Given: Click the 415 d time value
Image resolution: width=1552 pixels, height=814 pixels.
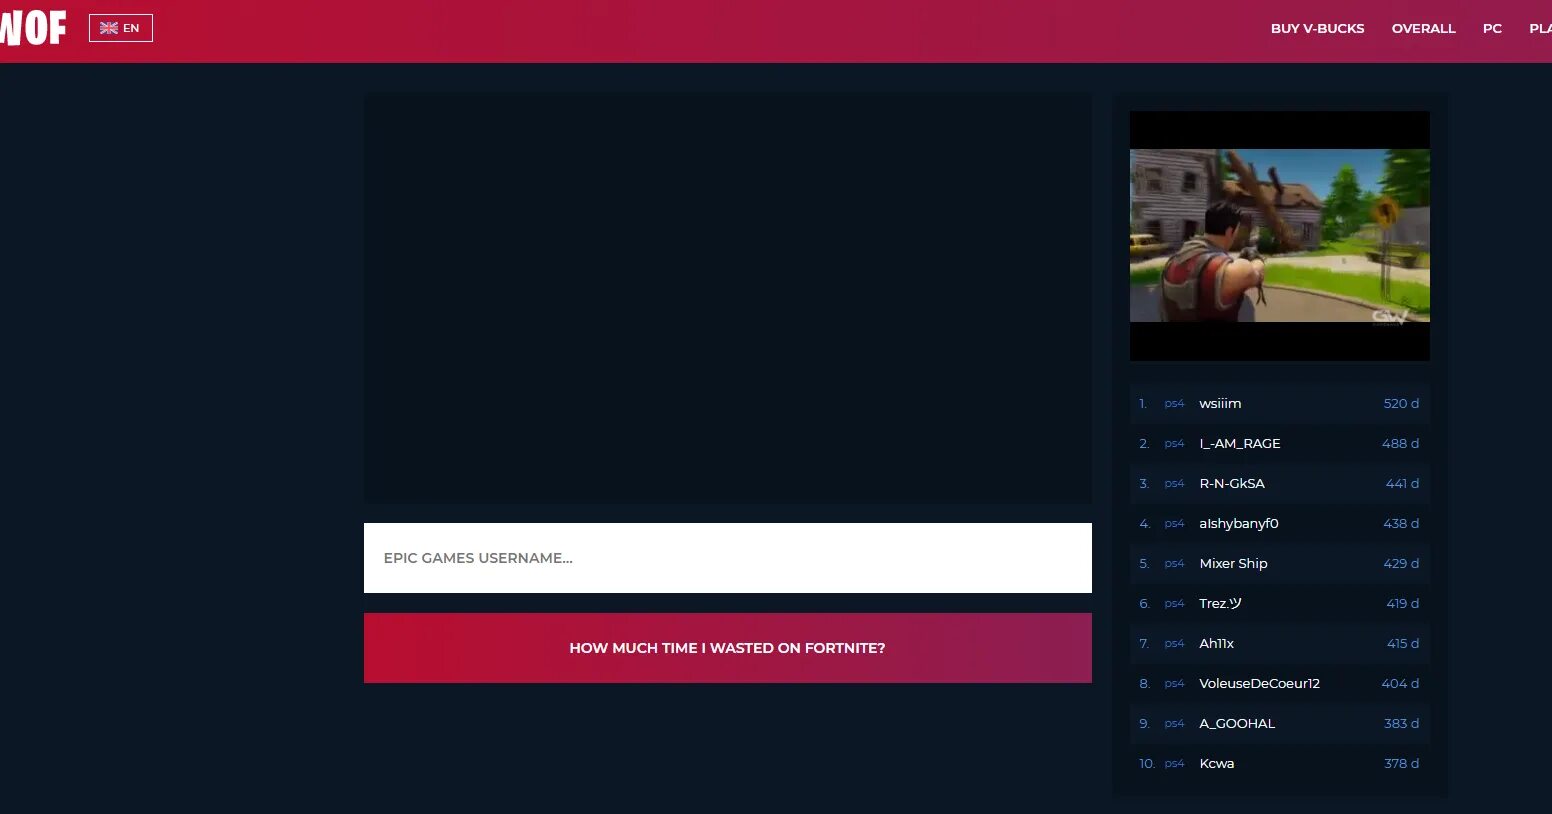Looking at the screenshot, I should 1403,644.
